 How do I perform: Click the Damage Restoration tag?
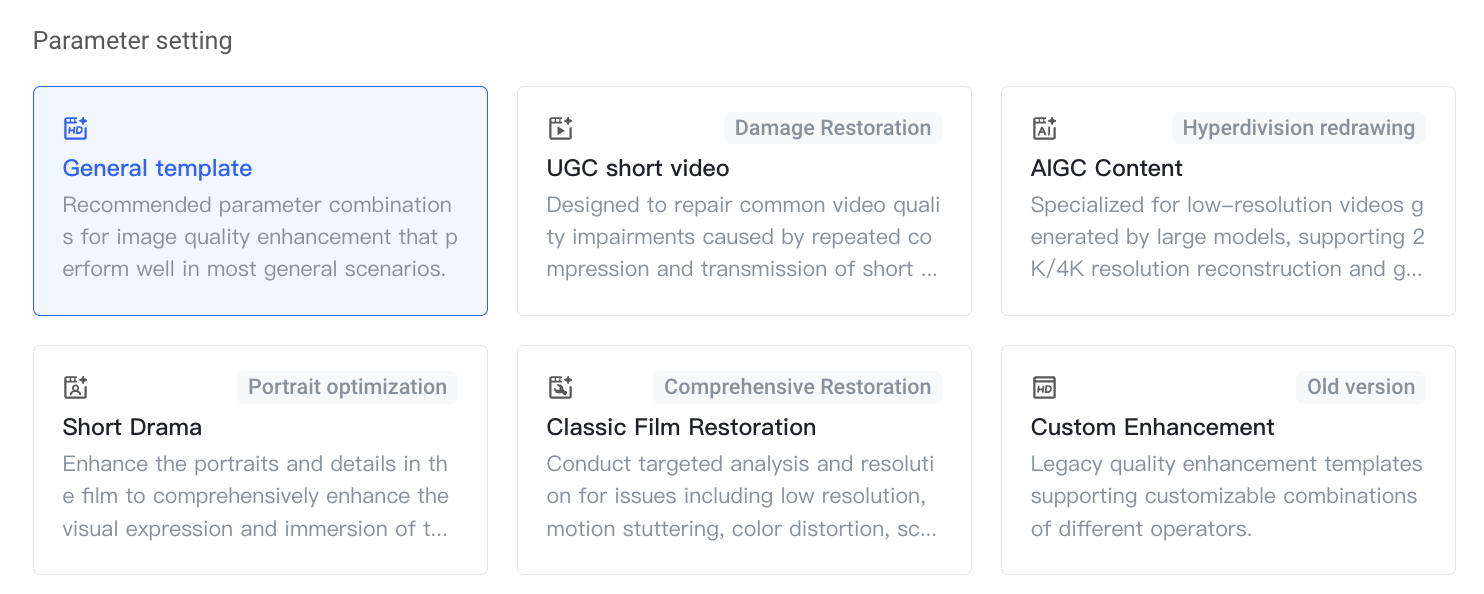click(x=833, y=128)
